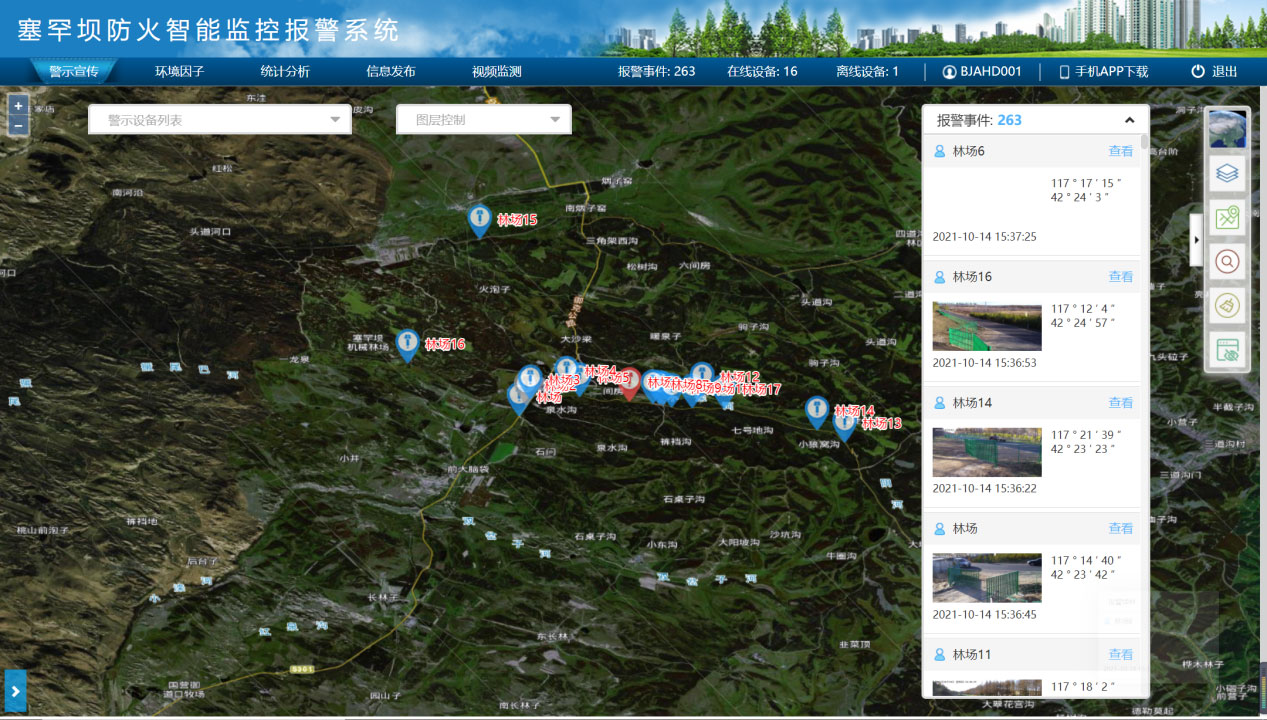Toggle the hide-window eye icon
The image size is (1267, 720).
1227,350
